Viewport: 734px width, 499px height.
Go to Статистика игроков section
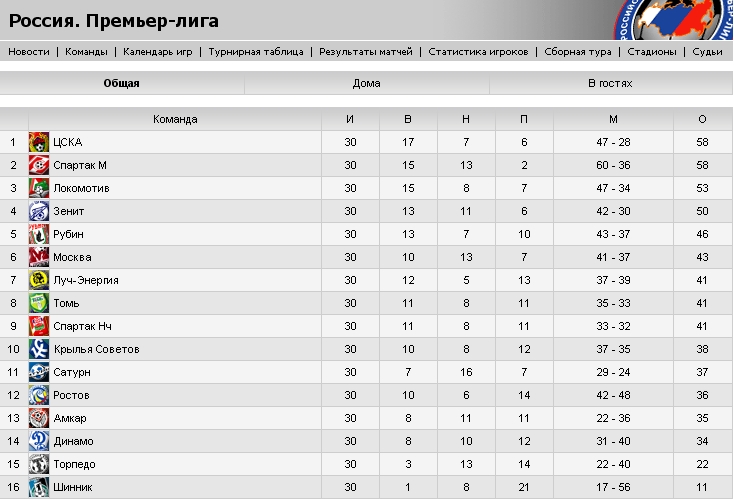[478, 51]
